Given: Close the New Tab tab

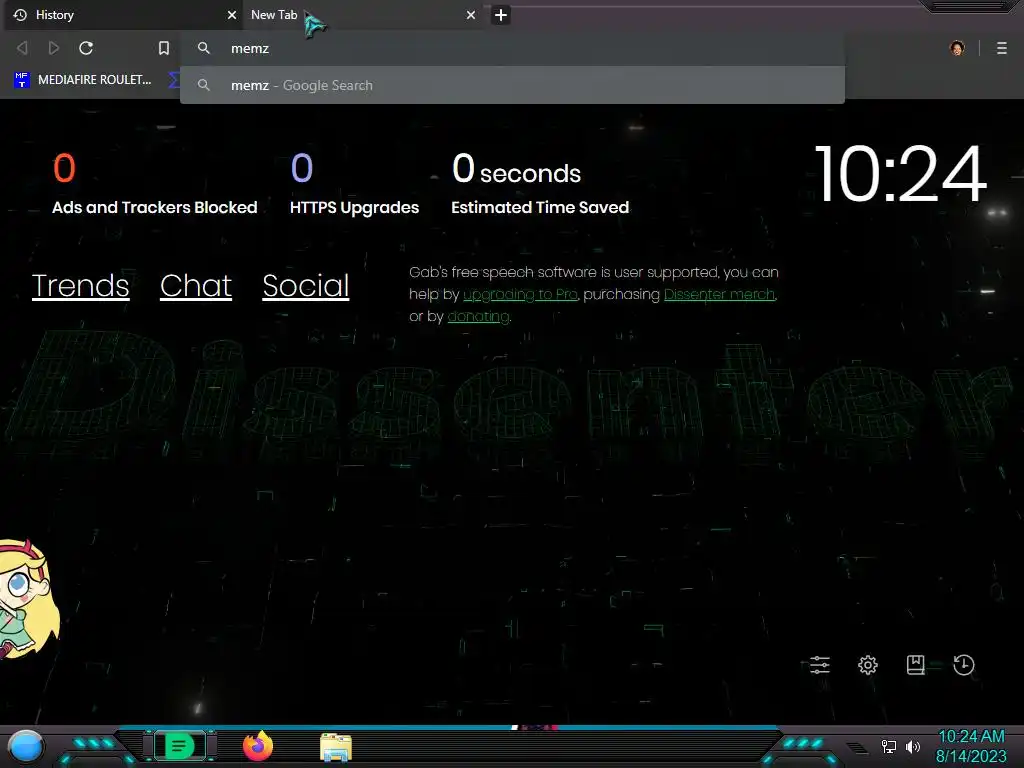Looking at the screenshot, I should pos(470,15).
